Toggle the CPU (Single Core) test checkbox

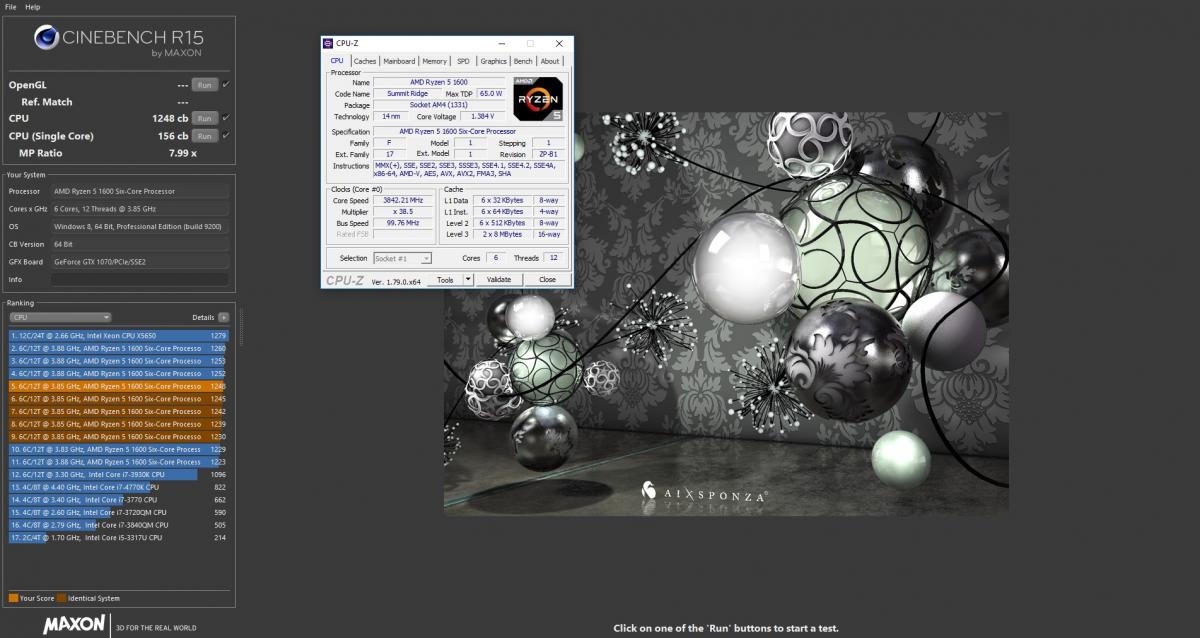tap(226, 135)
